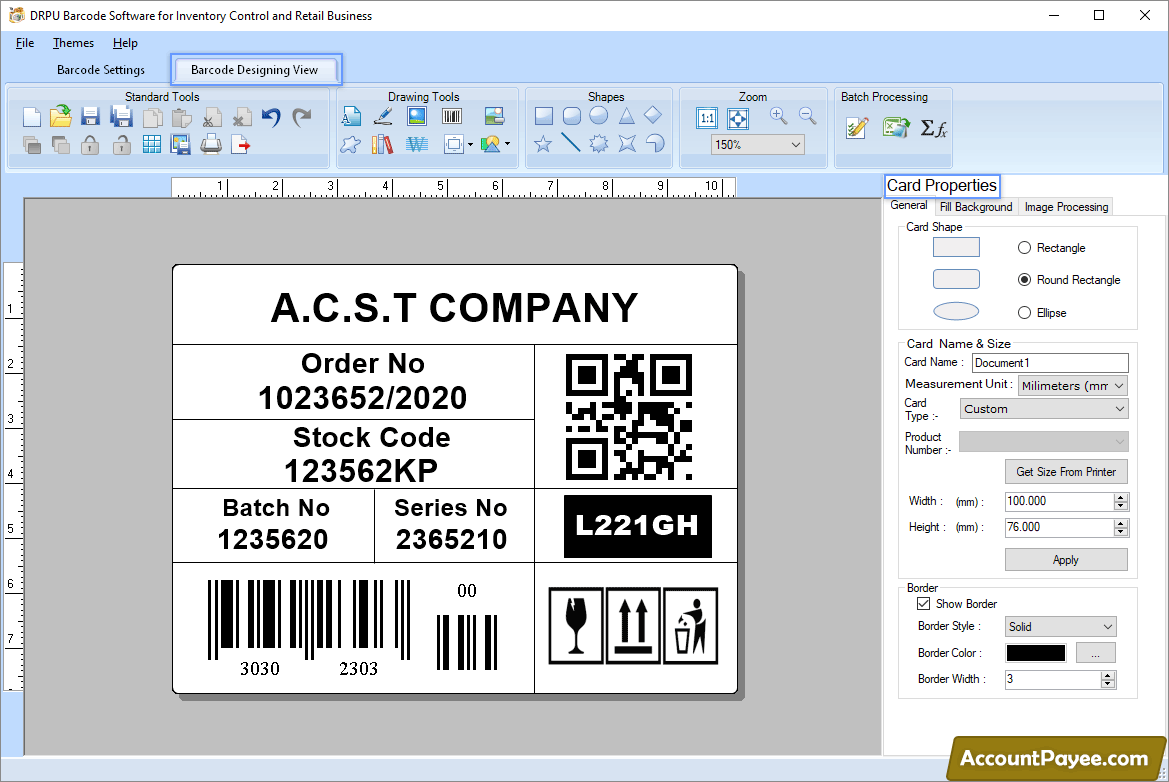The height and width of the screenshot is (782, 1169).
Task: Open the Help menu
Action: 125,43
